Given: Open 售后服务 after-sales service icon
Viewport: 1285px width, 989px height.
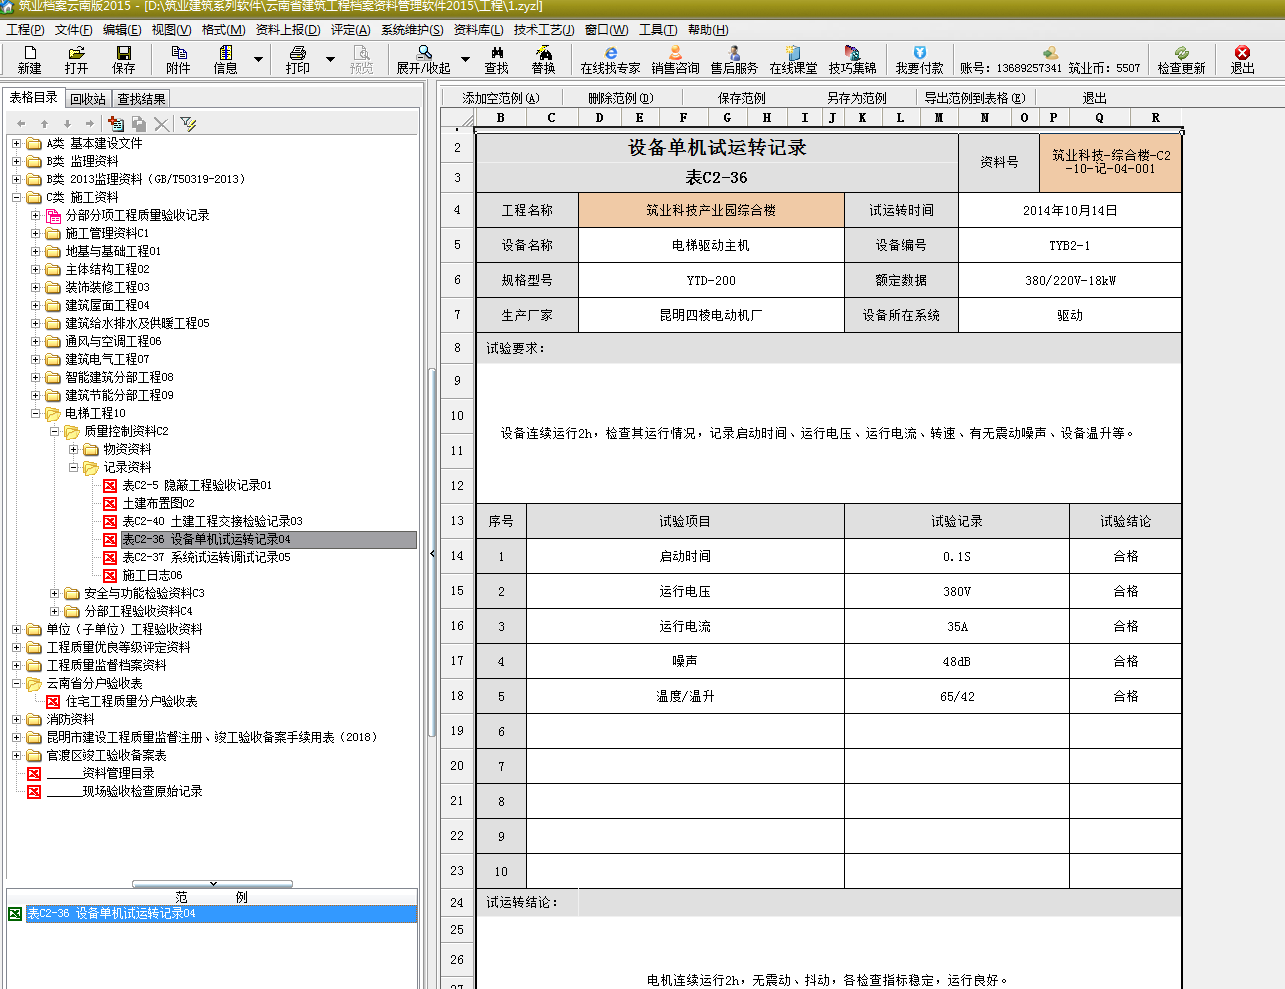Looking at the screenshot, I should (734, 59).
